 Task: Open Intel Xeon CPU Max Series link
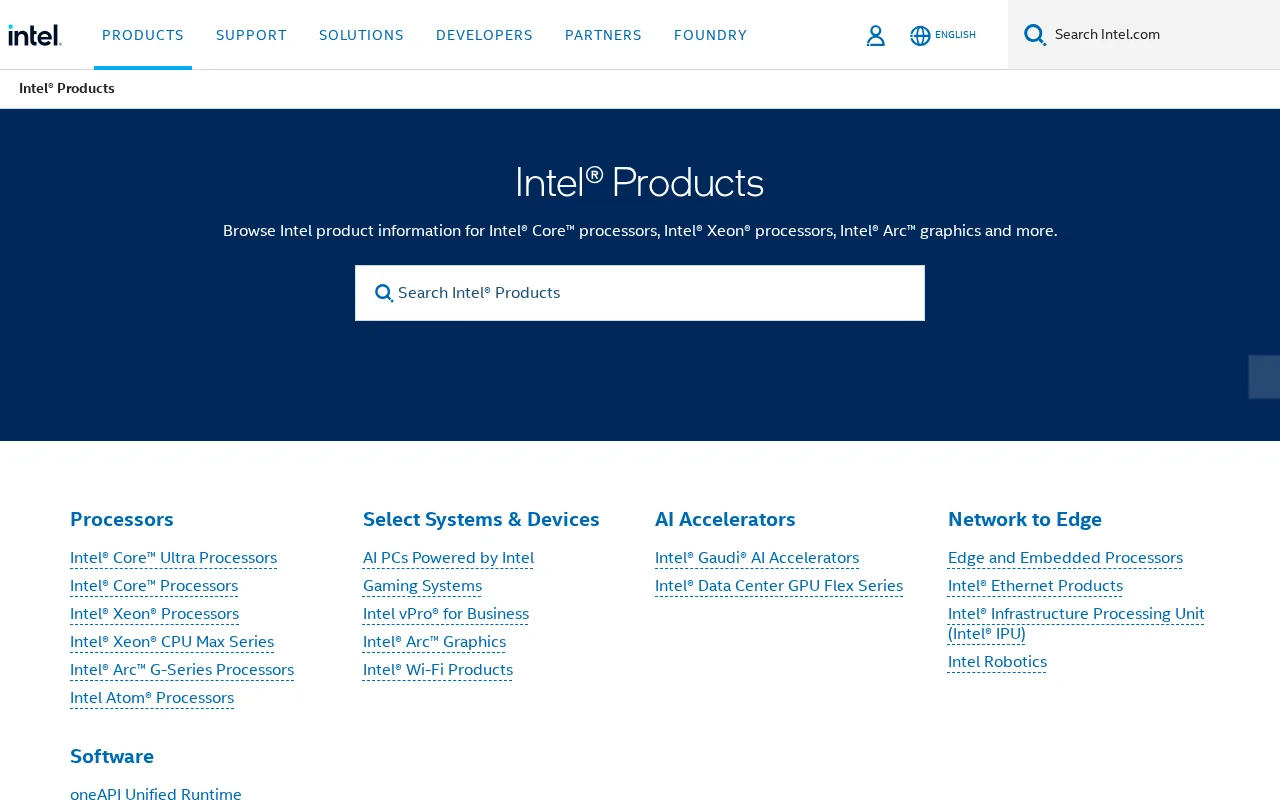point(172,642)
